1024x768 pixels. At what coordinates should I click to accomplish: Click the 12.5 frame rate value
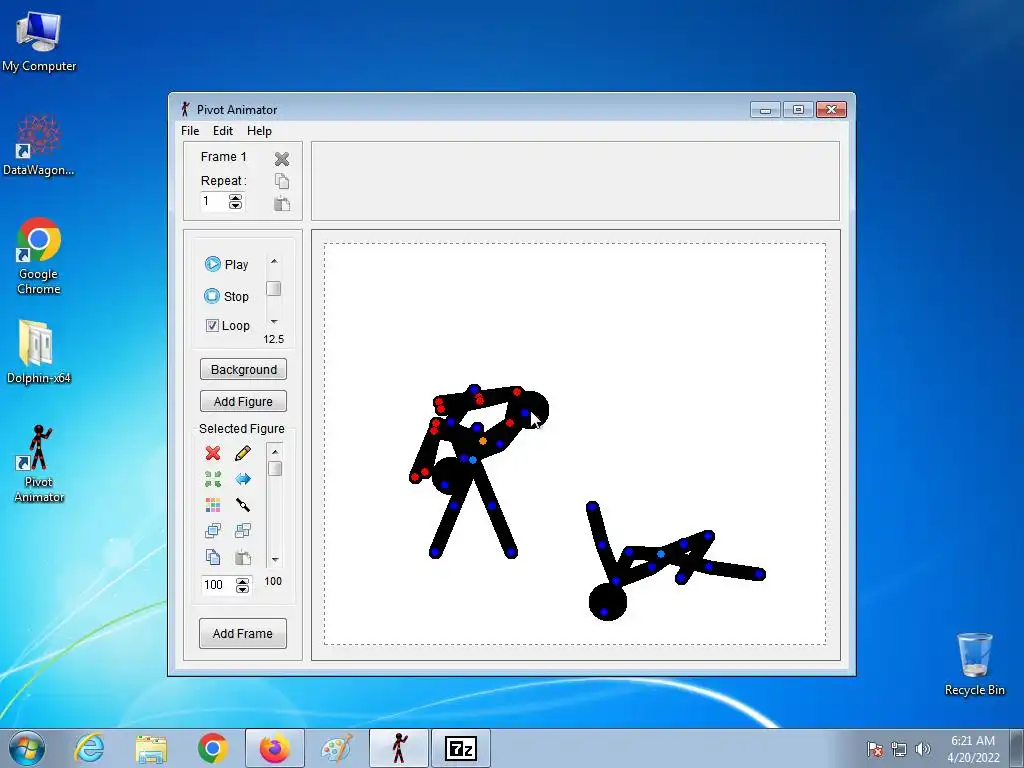pos(274,339)
